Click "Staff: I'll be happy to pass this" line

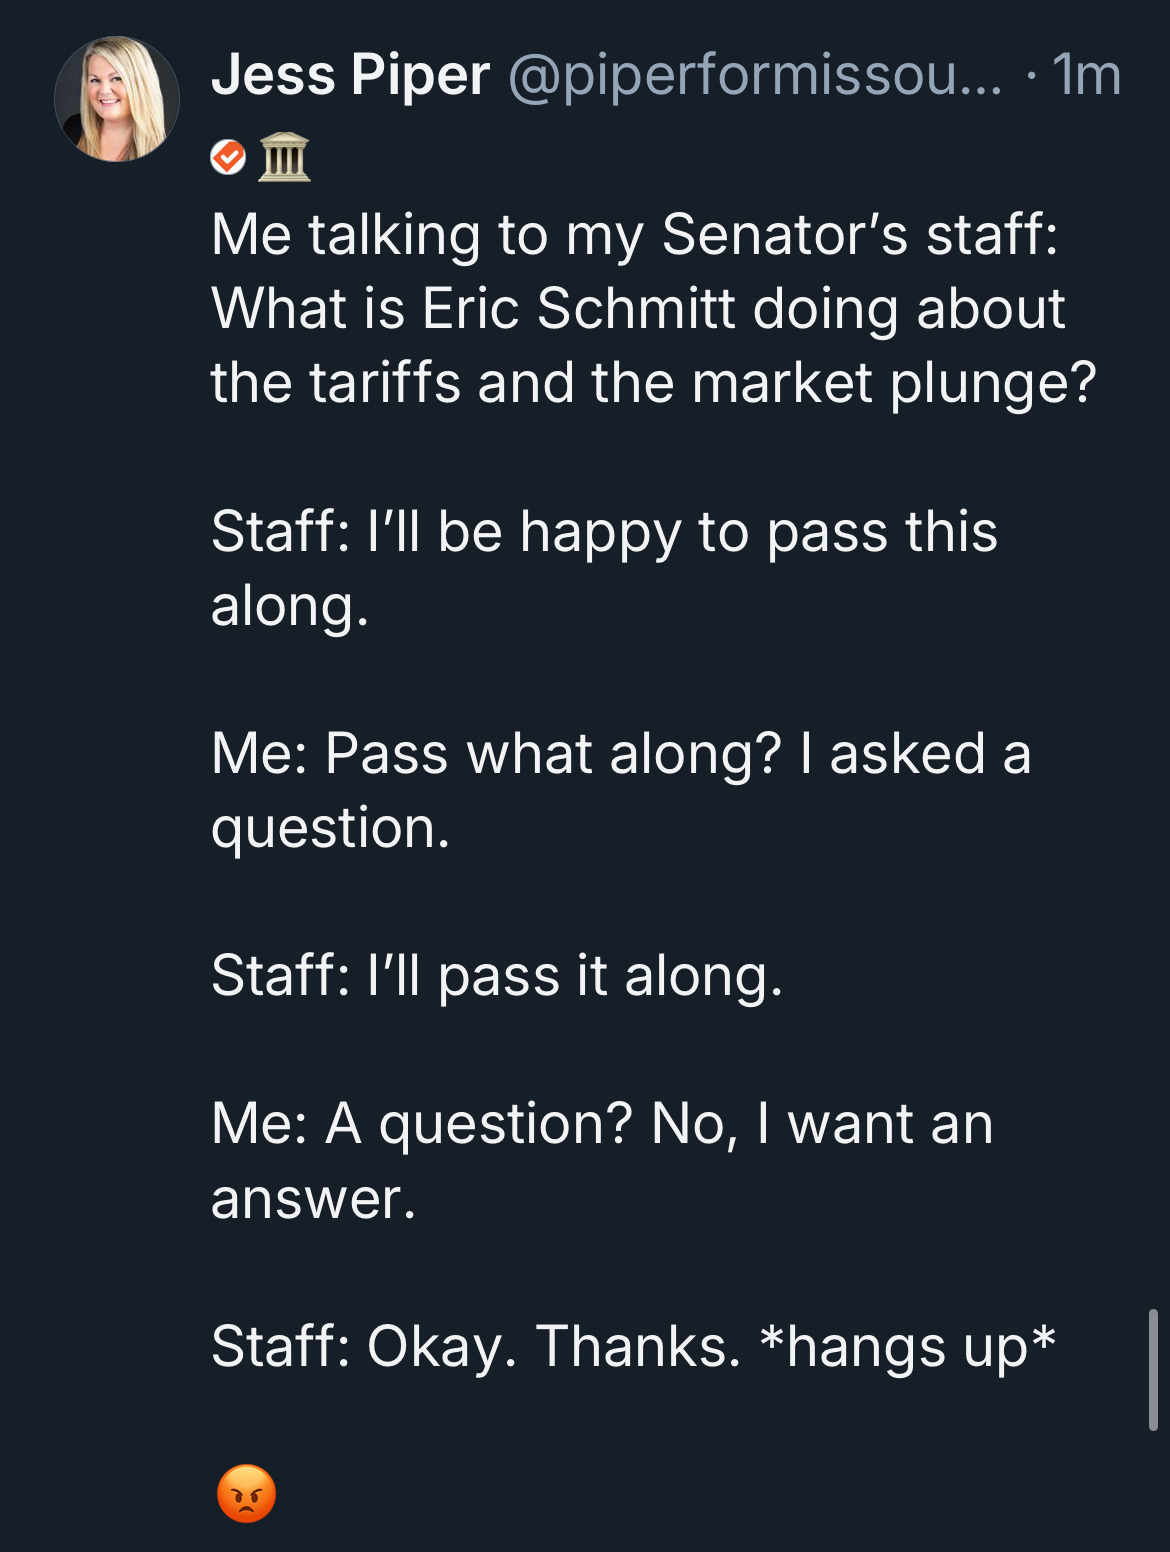(604, 531)
